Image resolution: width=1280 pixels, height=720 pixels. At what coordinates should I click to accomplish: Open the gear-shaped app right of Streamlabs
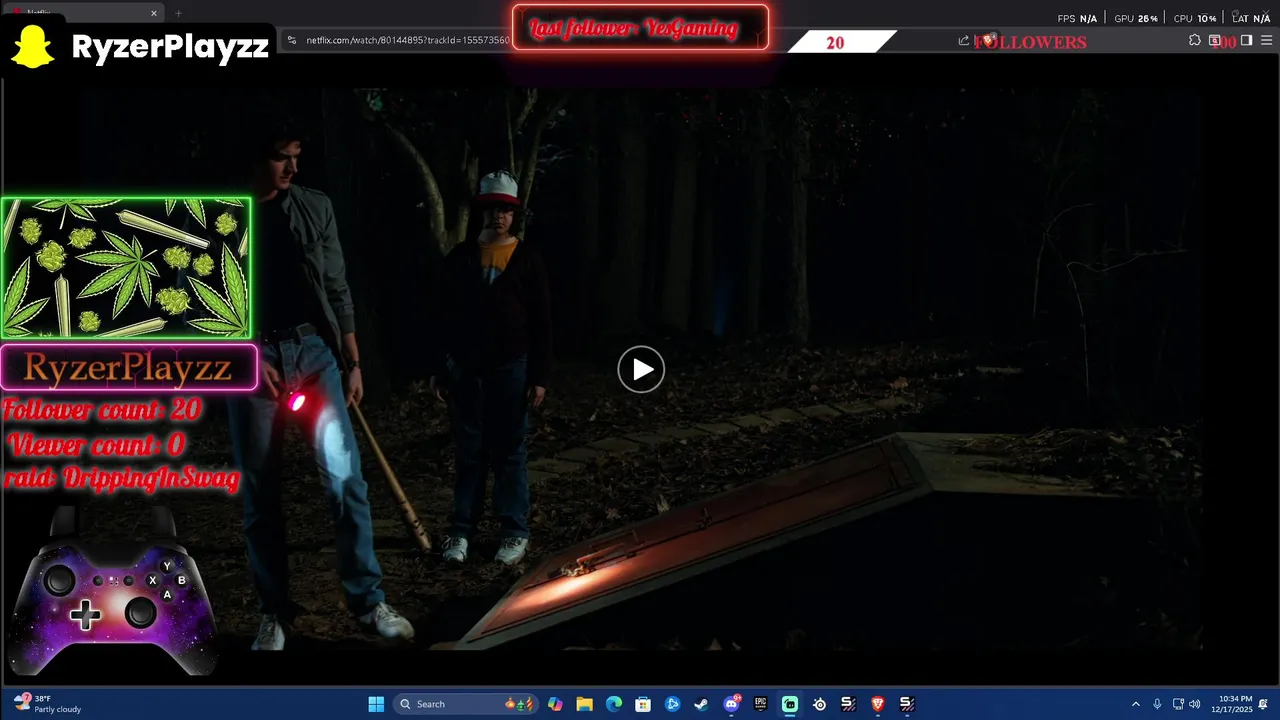click(x=819, y=704)
